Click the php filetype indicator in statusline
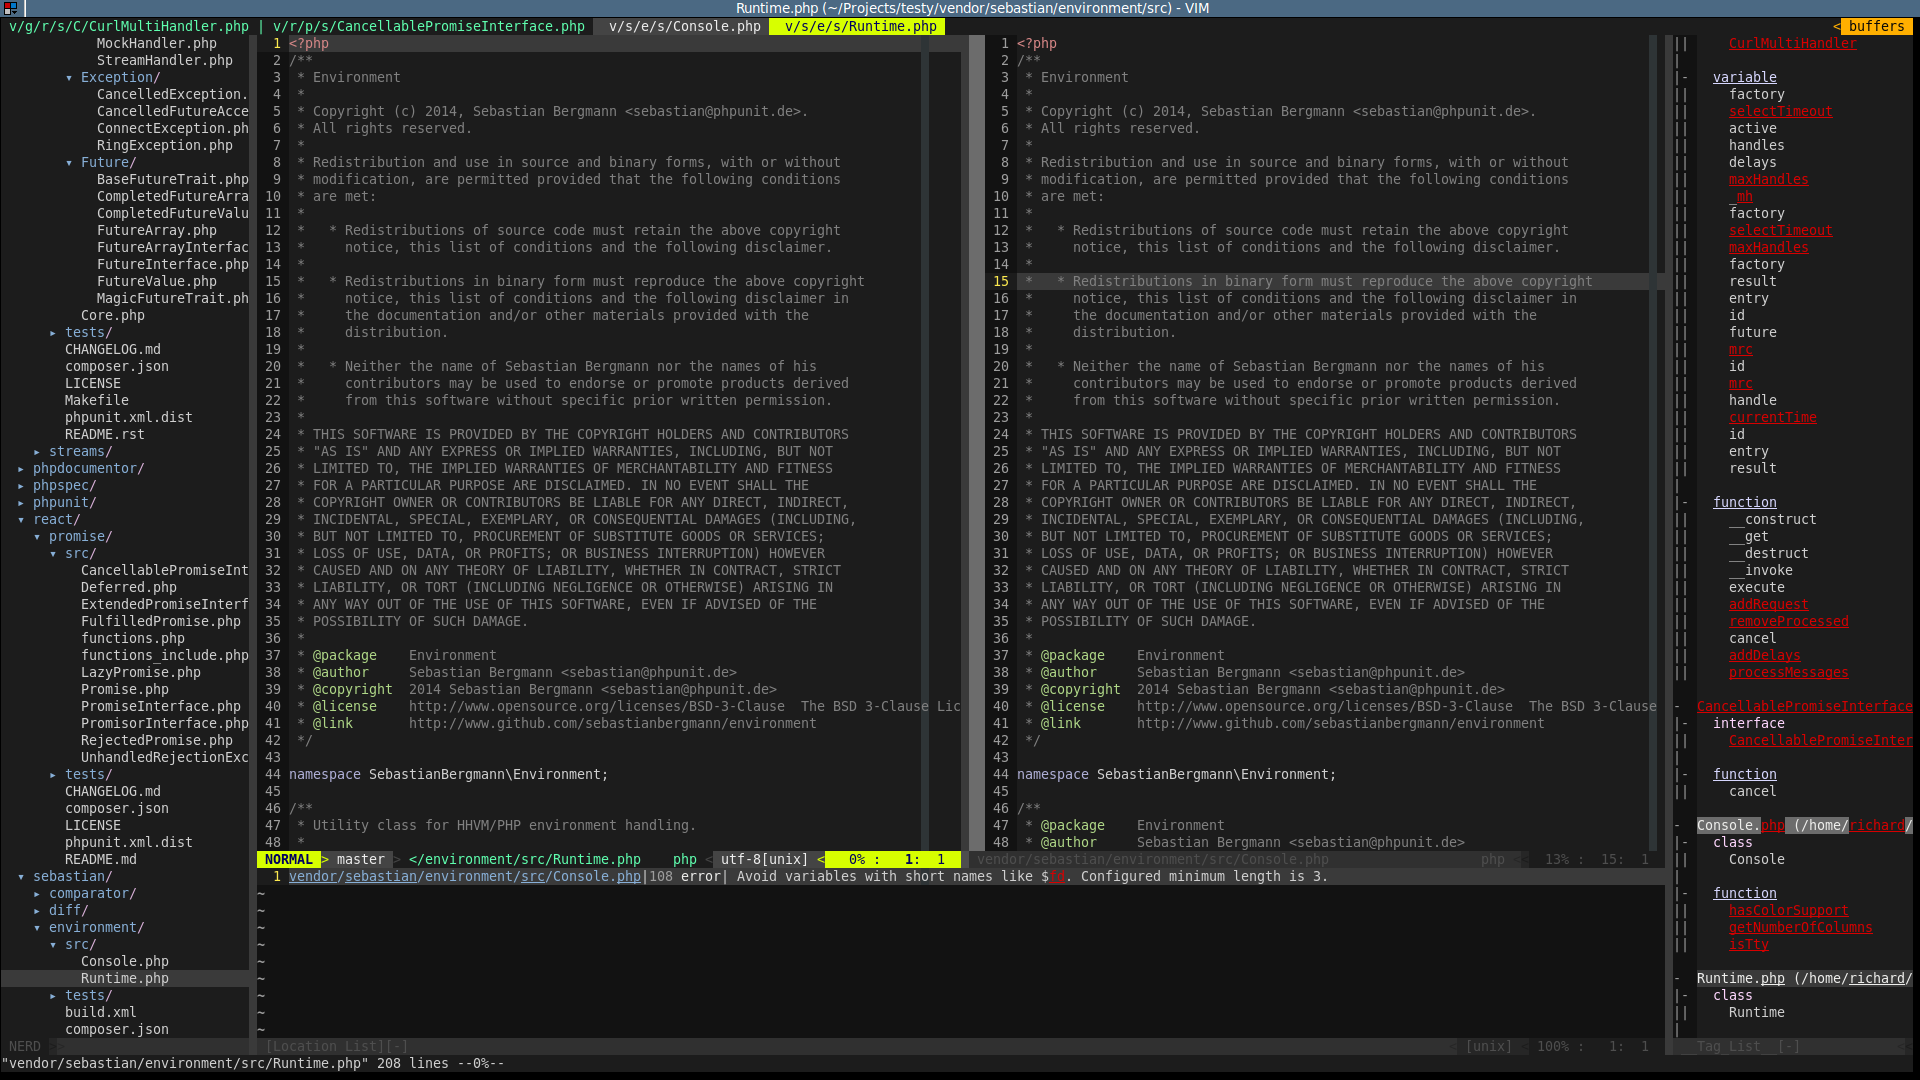Image resolution: width=1920 pixels, height=1080 pixels. [684, 859]
